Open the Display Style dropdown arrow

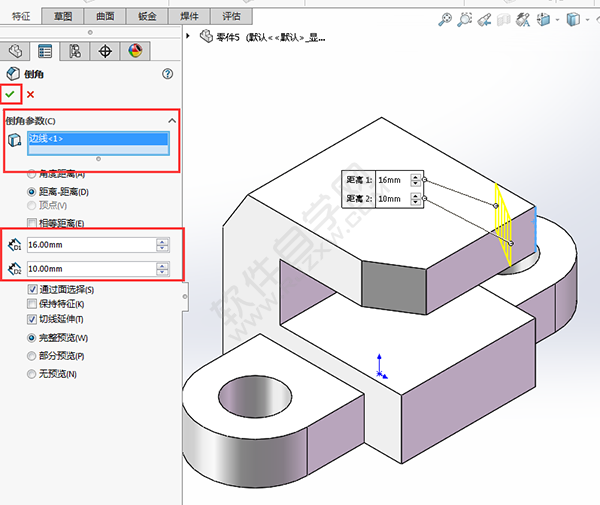coord(588,20)
